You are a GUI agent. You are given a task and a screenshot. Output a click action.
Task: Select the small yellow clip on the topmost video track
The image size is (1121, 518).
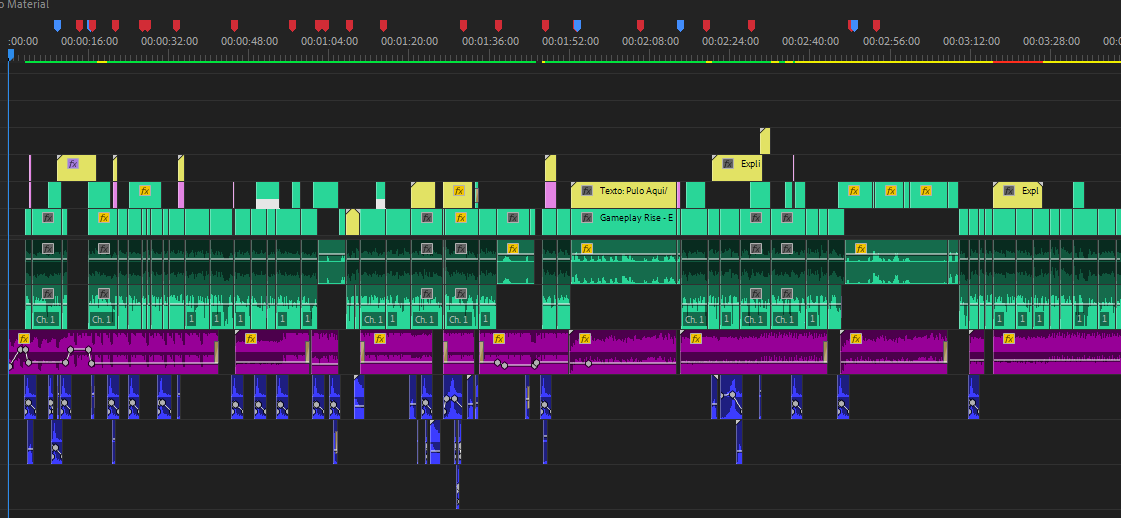coord(765,141)
